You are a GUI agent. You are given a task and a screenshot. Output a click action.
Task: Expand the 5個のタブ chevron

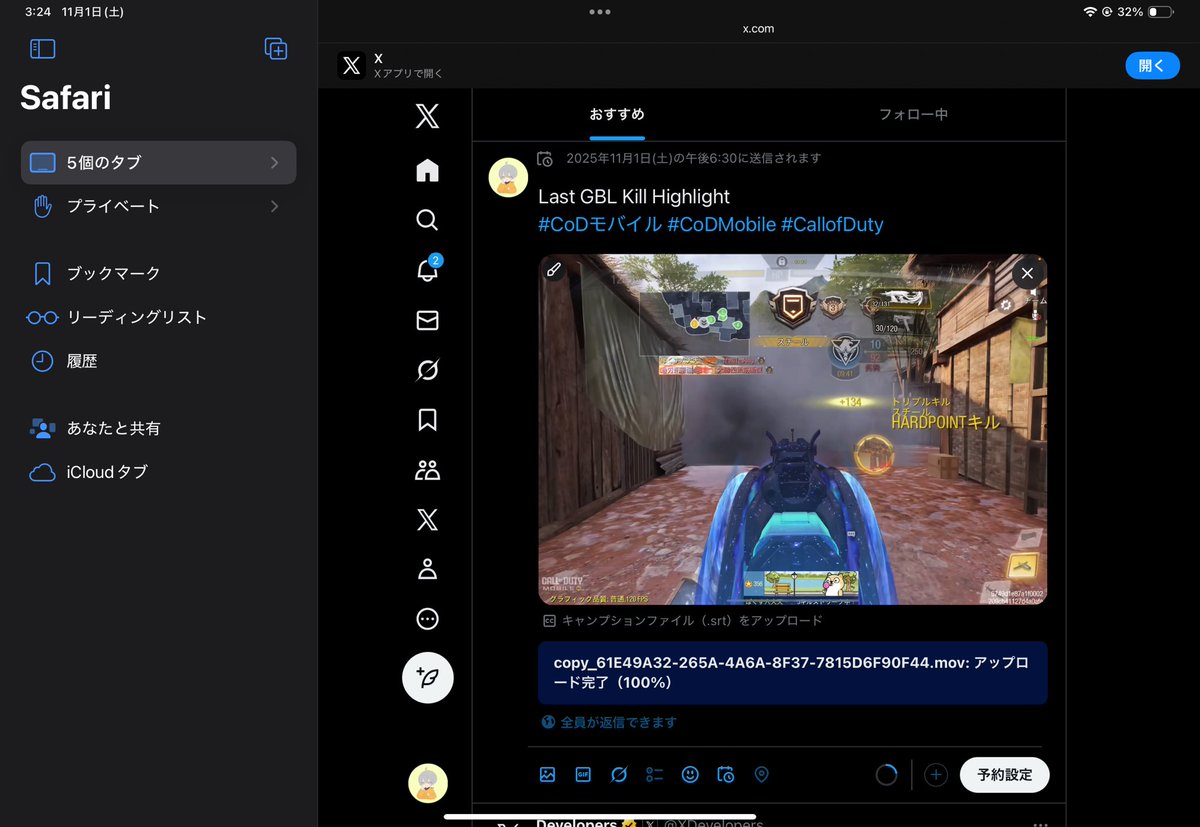(274, 162)
